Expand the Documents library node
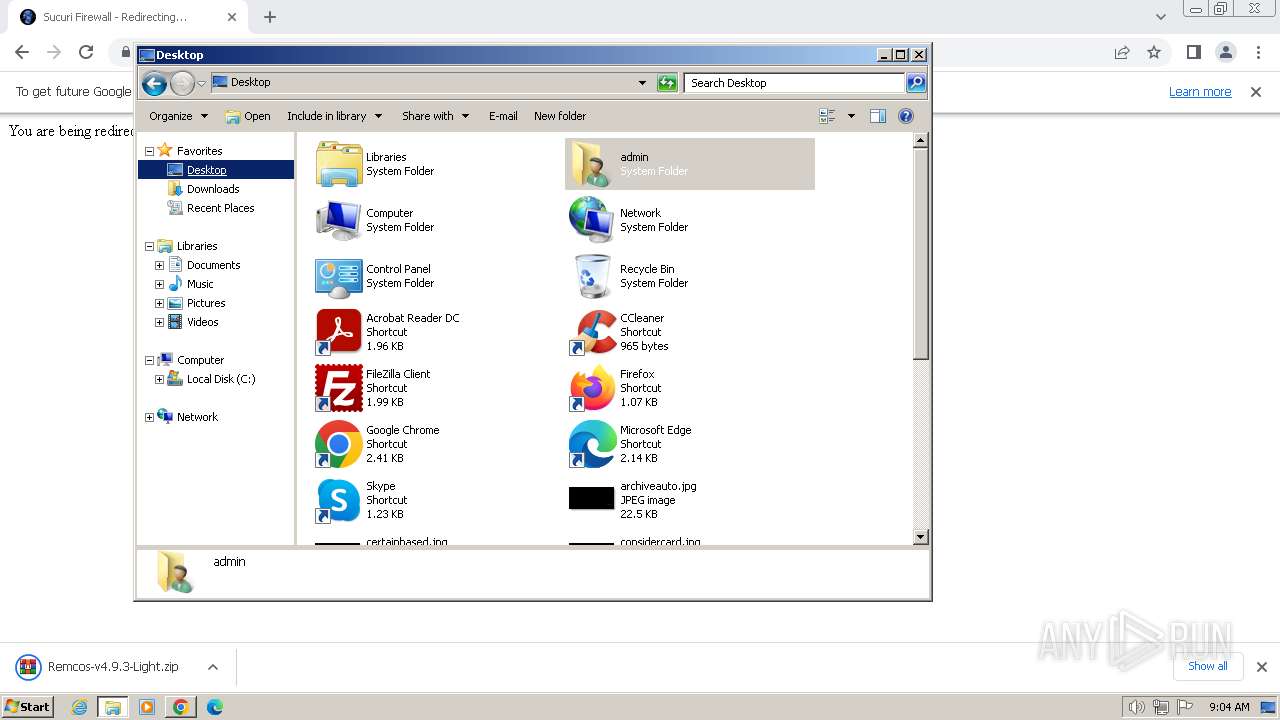 click(159, 265)
